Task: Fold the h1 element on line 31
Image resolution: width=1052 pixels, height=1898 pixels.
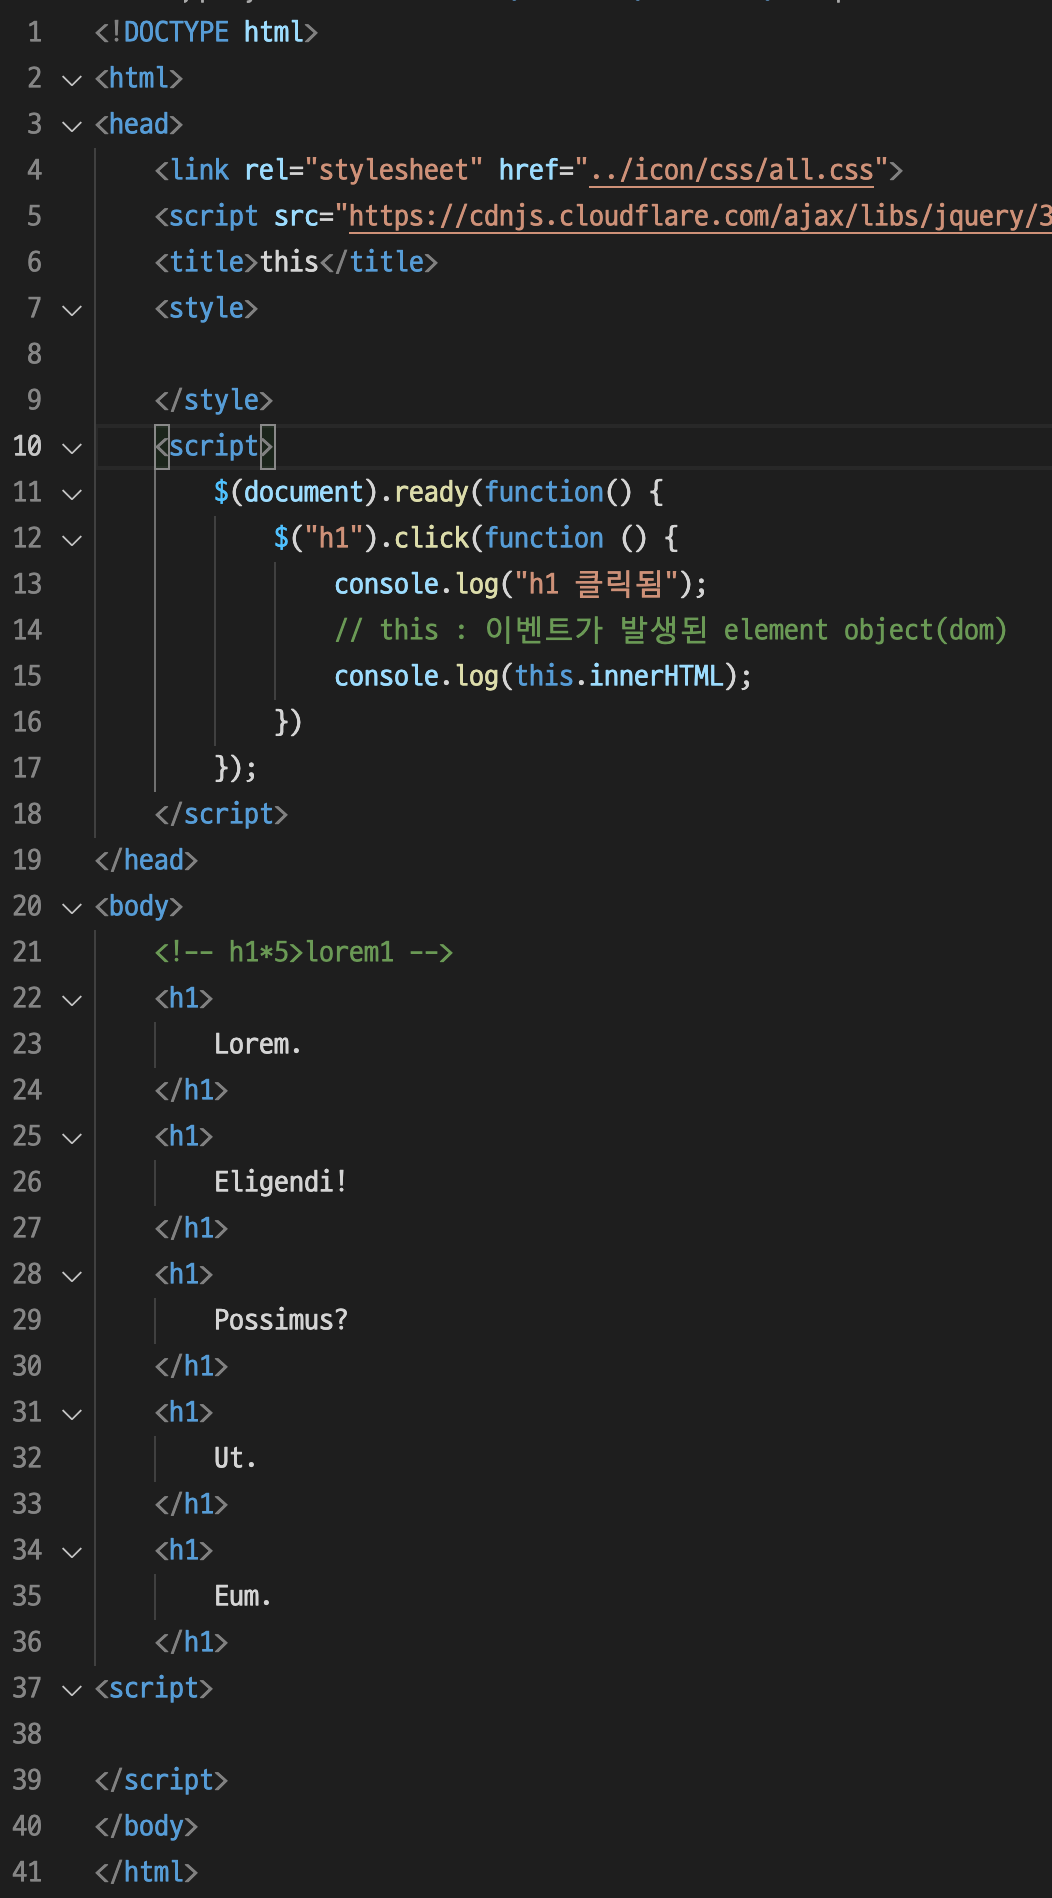Action: [x=72, y=1414]
